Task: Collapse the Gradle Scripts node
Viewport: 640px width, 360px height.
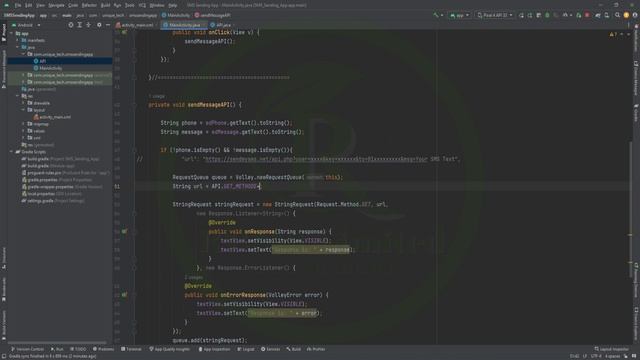Action: pos(12,152)
